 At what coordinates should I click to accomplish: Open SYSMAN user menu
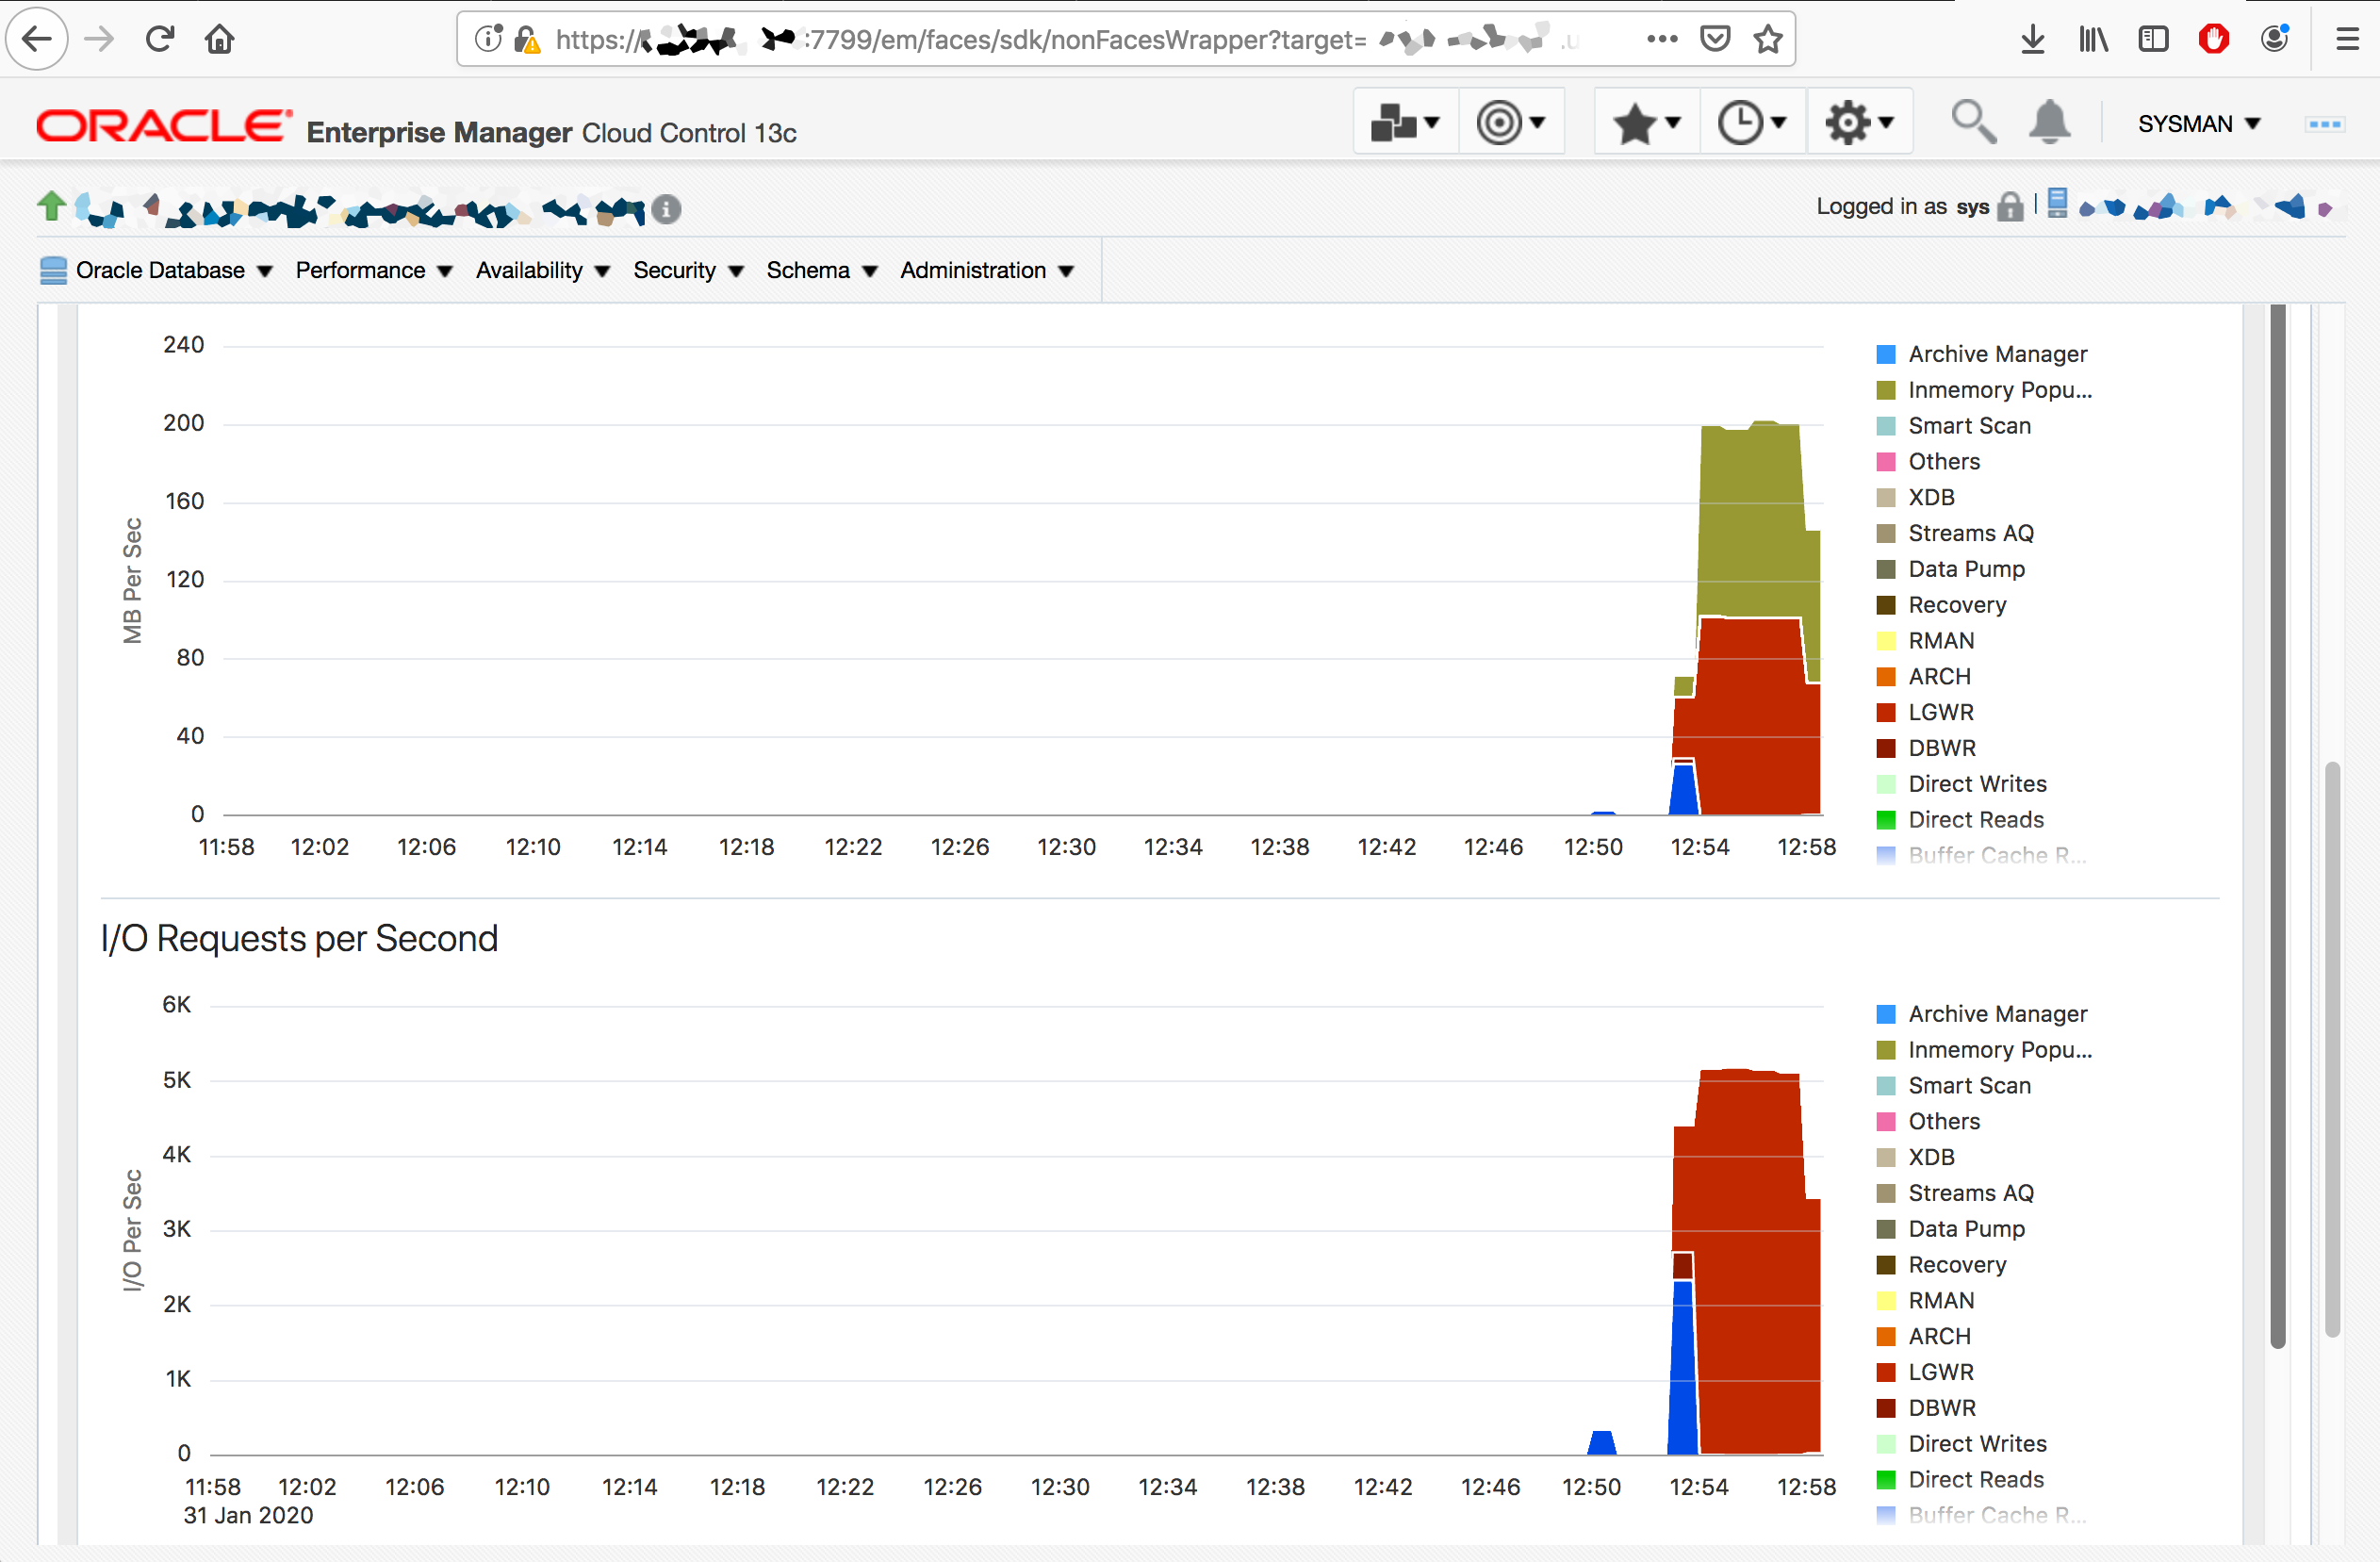click(x=2199, y=123)
